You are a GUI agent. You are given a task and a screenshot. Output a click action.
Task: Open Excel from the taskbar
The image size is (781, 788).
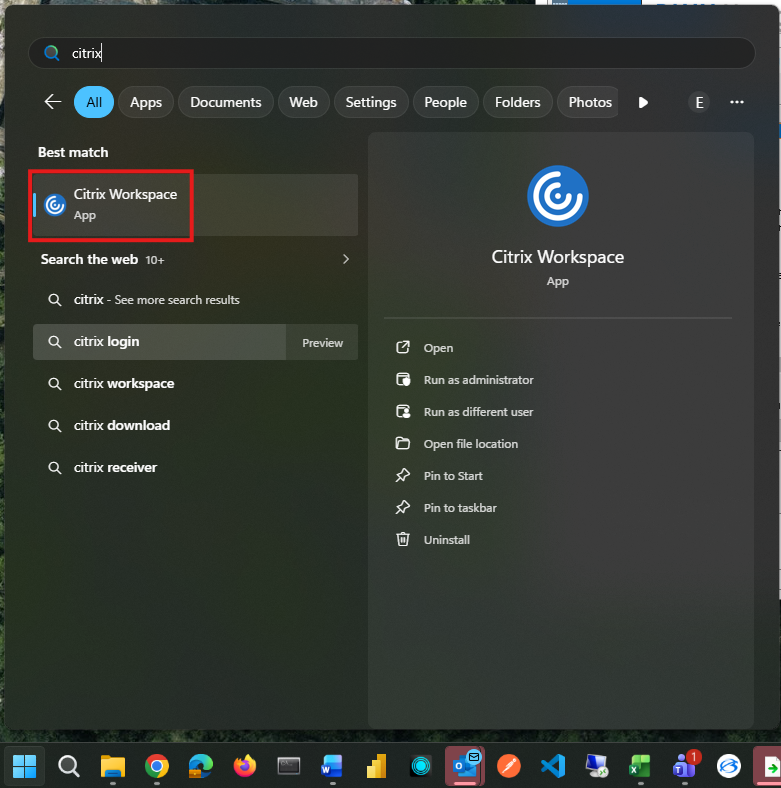640,766
